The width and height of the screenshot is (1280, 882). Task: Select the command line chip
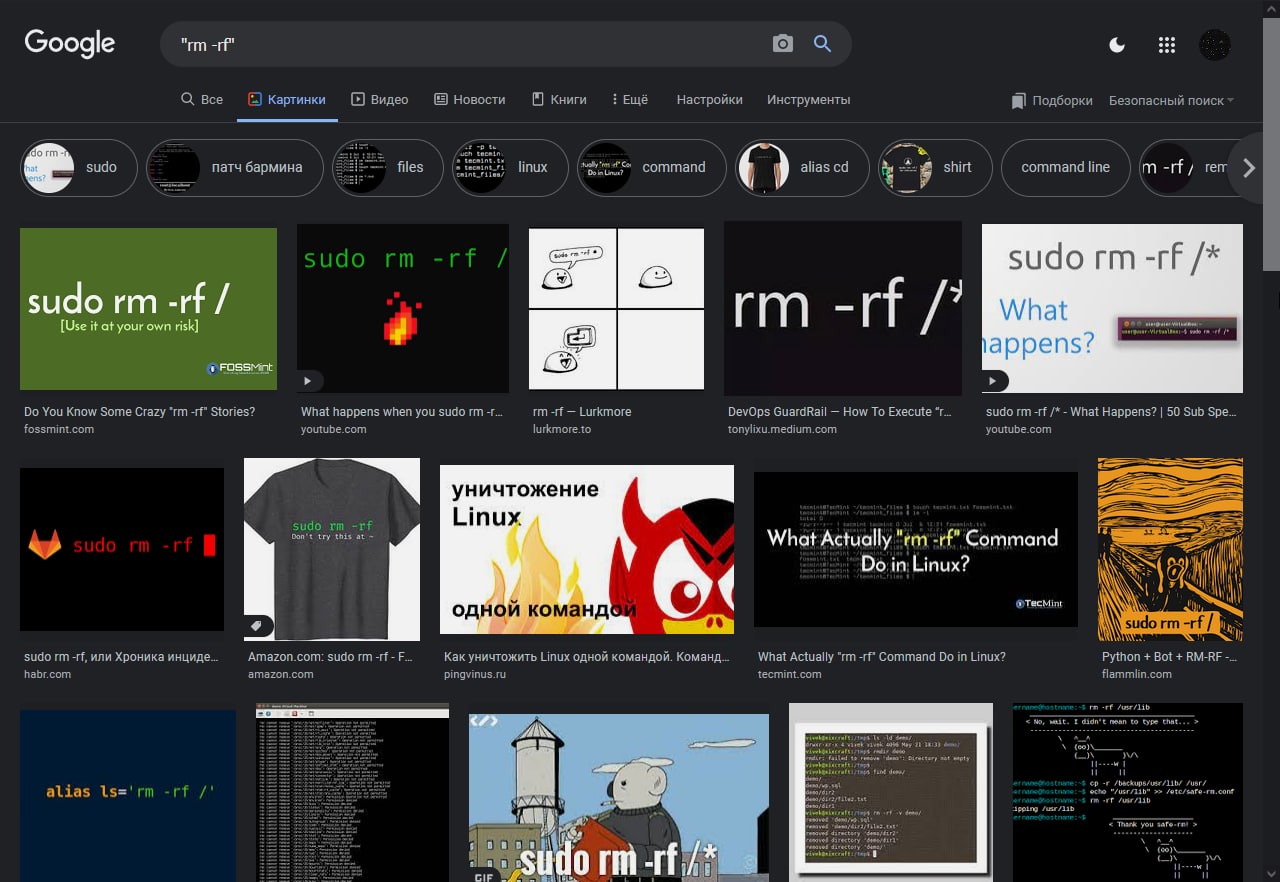click(1065, 167)
